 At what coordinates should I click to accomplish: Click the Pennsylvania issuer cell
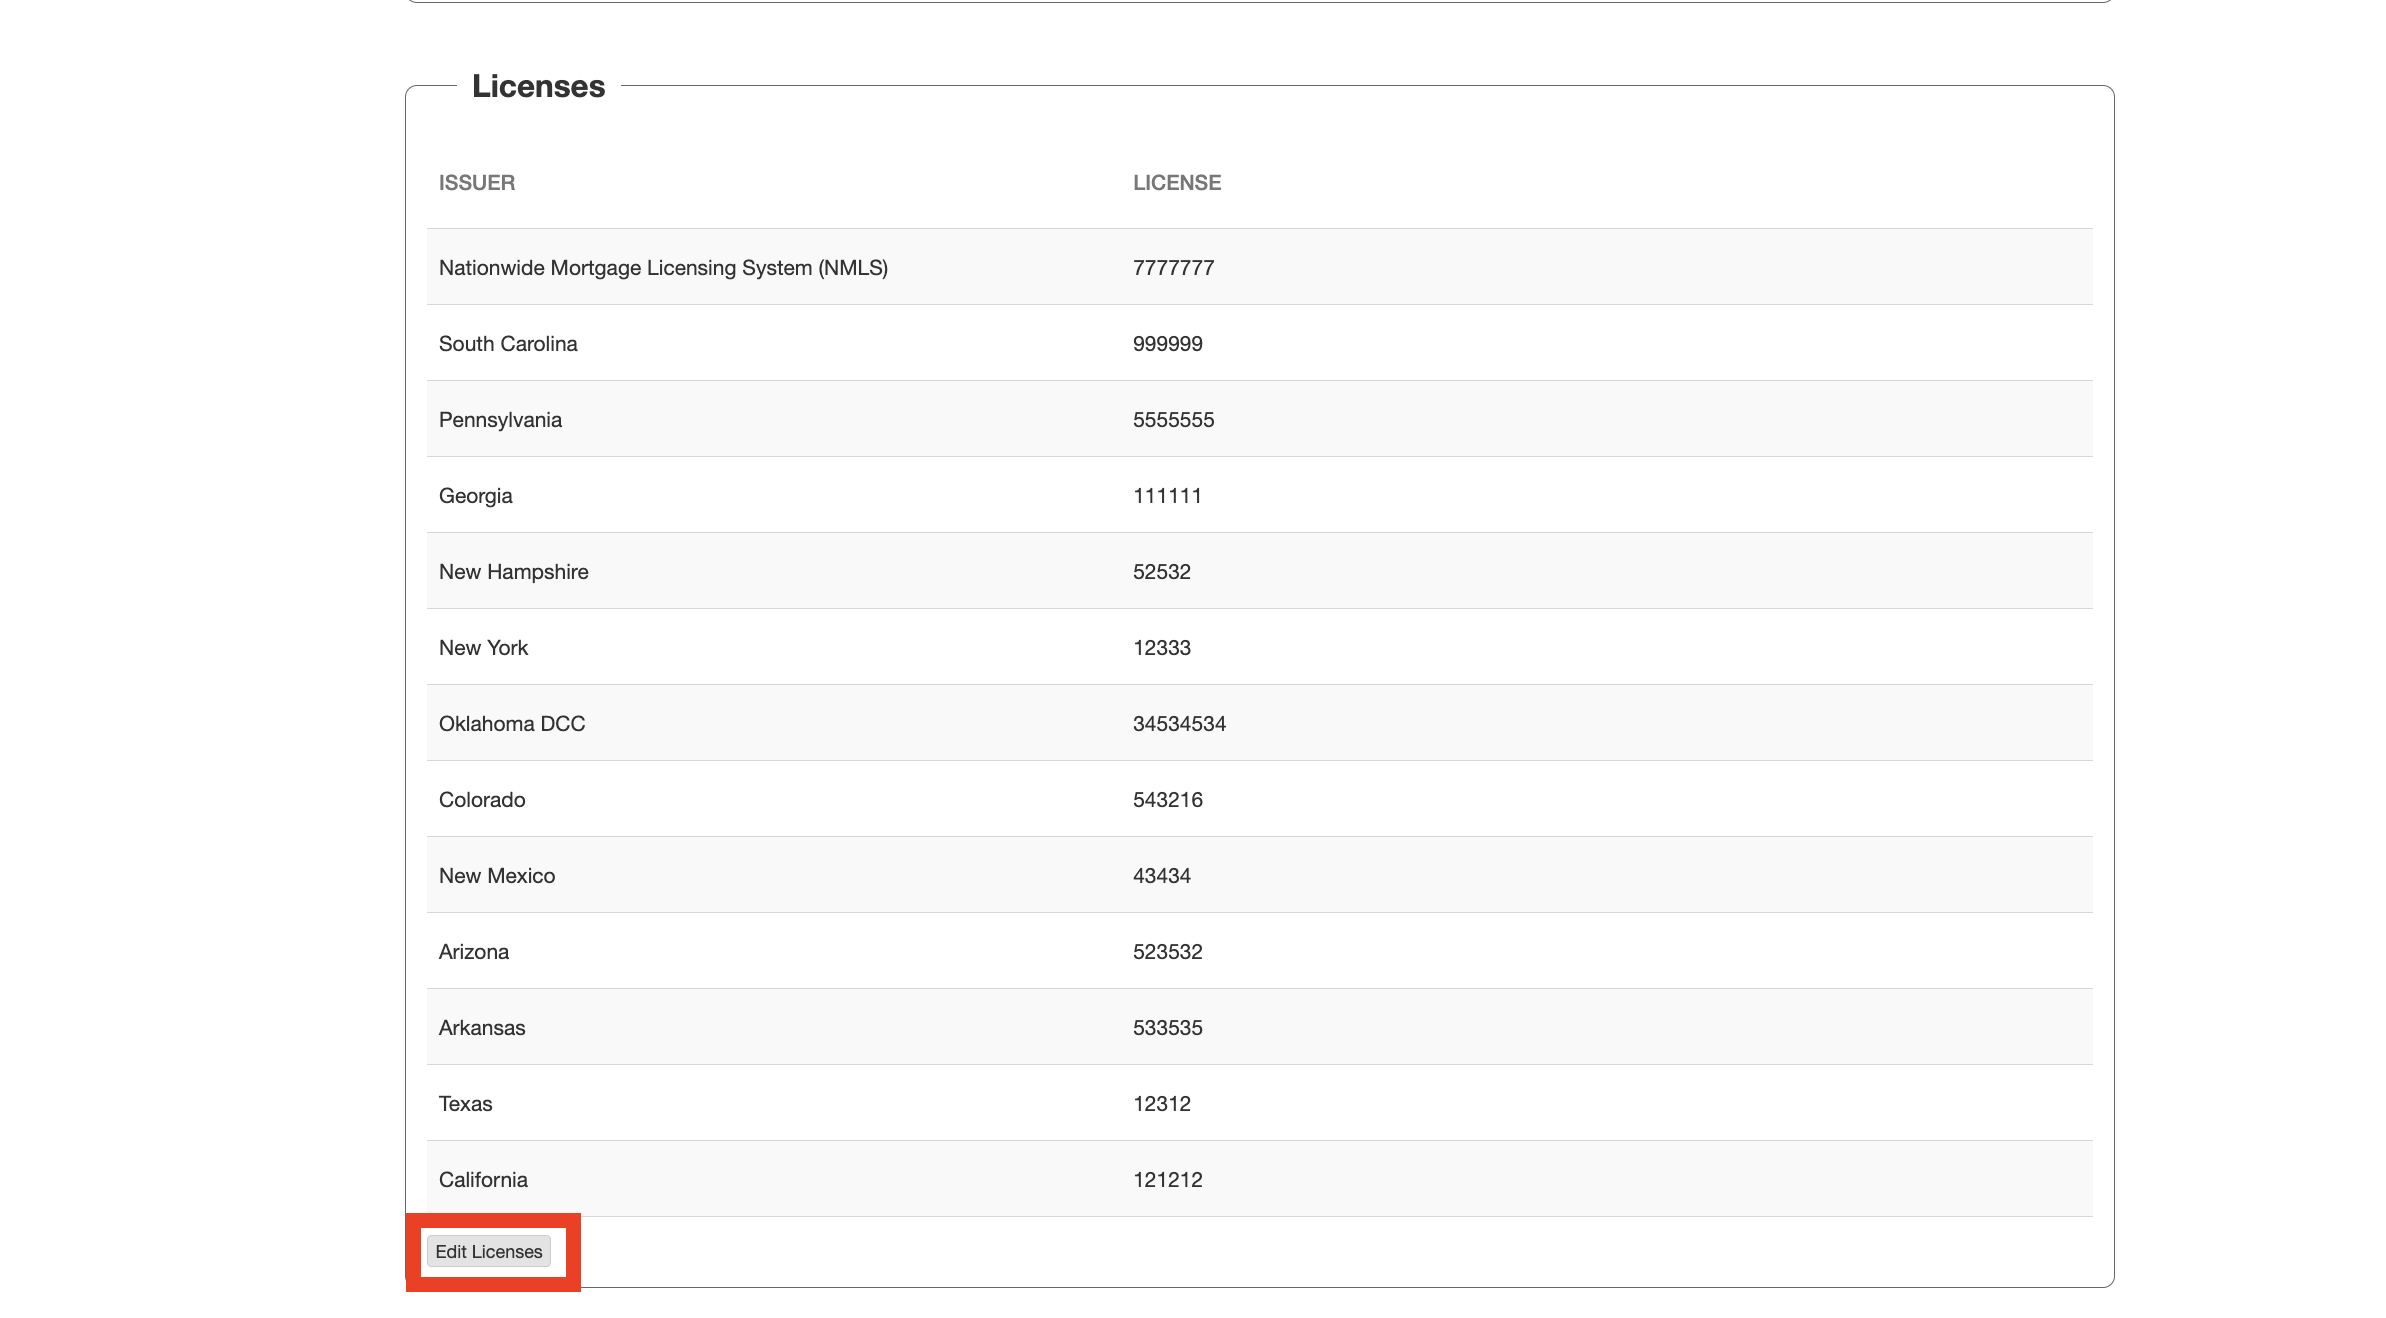coord(499,420)
